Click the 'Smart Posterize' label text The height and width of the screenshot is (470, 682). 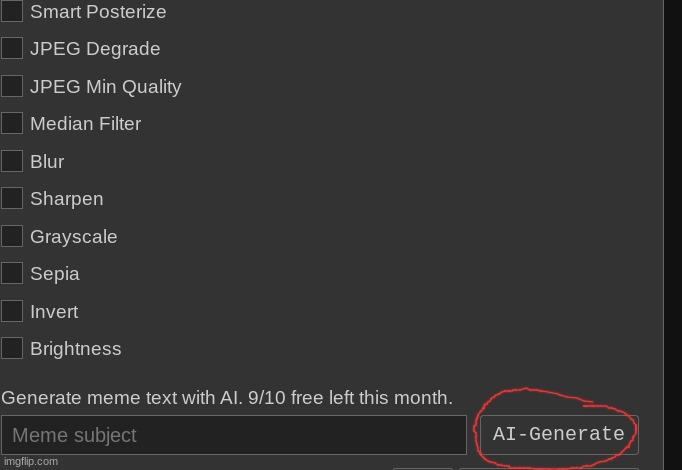tap(98, 12)
